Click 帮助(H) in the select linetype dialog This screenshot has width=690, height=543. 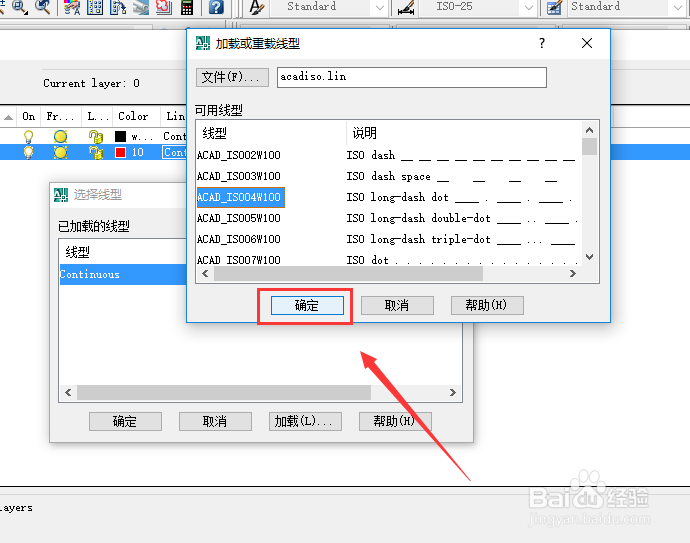point(395,421)
